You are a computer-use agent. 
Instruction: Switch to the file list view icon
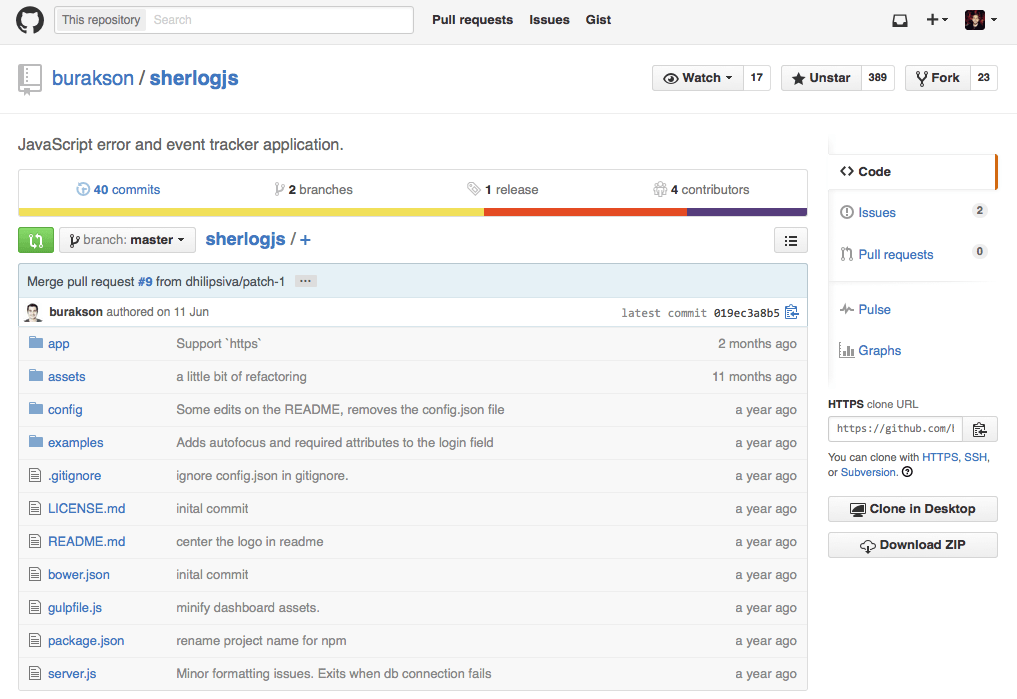point(790,240)
